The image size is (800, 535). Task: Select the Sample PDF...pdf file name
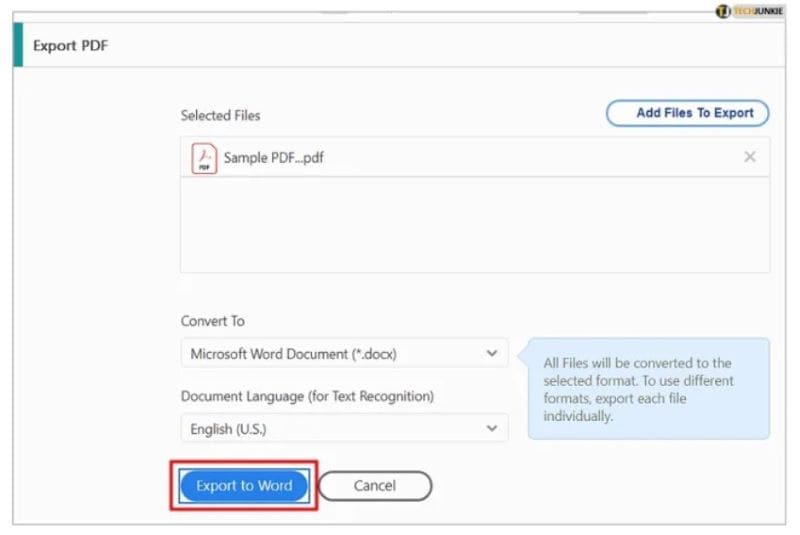click(x=274, y=158)
